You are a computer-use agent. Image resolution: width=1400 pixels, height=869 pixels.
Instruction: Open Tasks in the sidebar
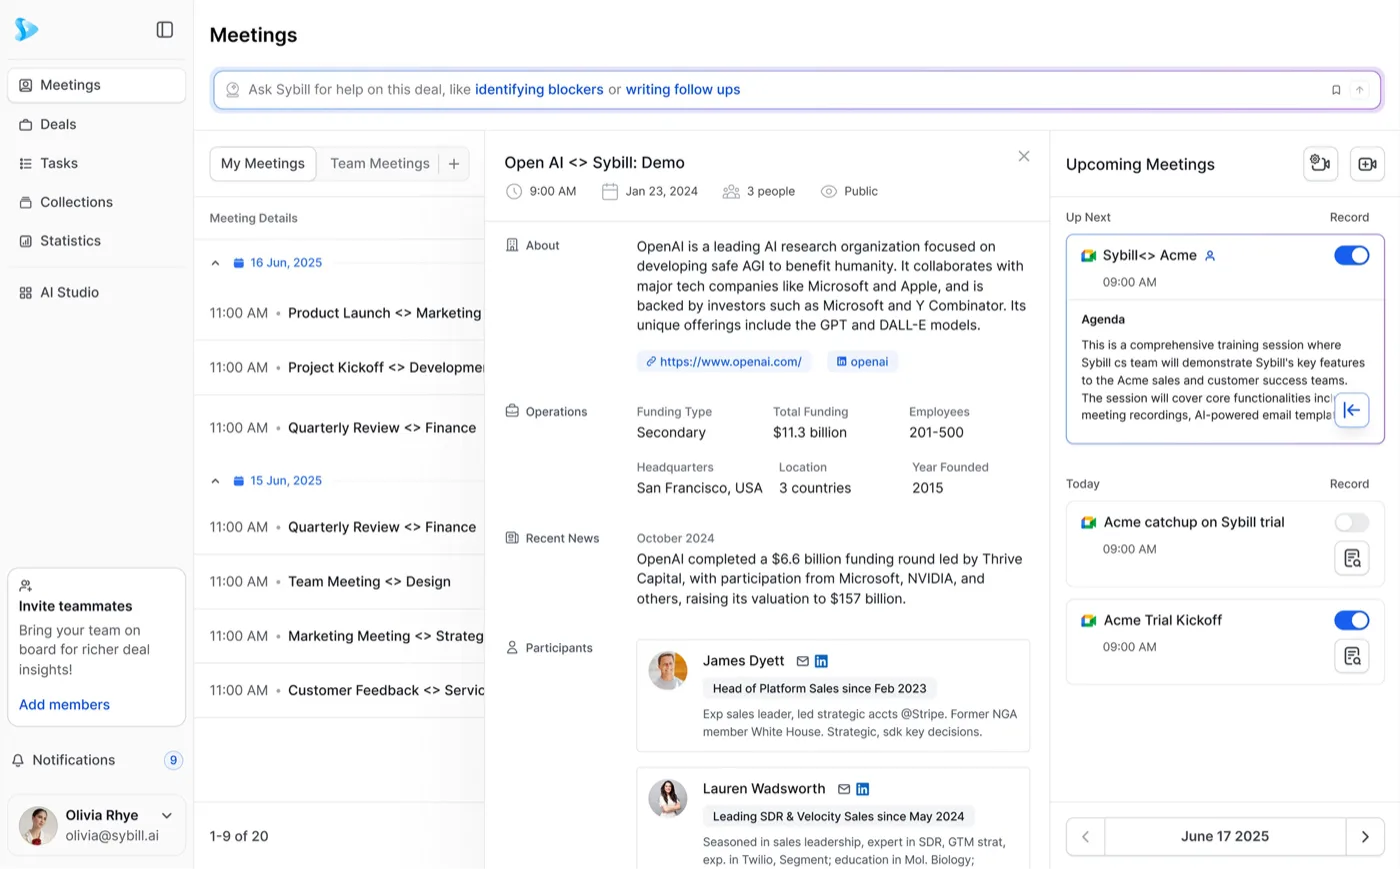tap(97, 163)
